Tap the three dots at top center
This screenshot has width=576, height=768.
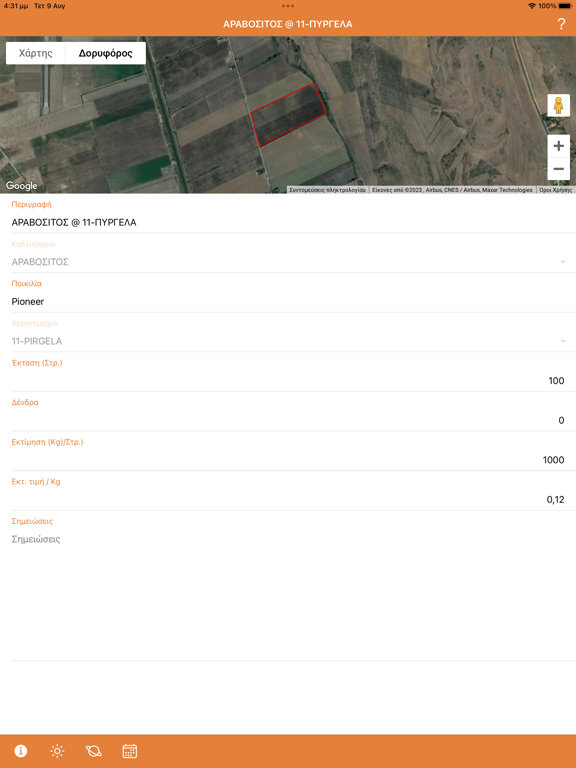coord(288,6)
